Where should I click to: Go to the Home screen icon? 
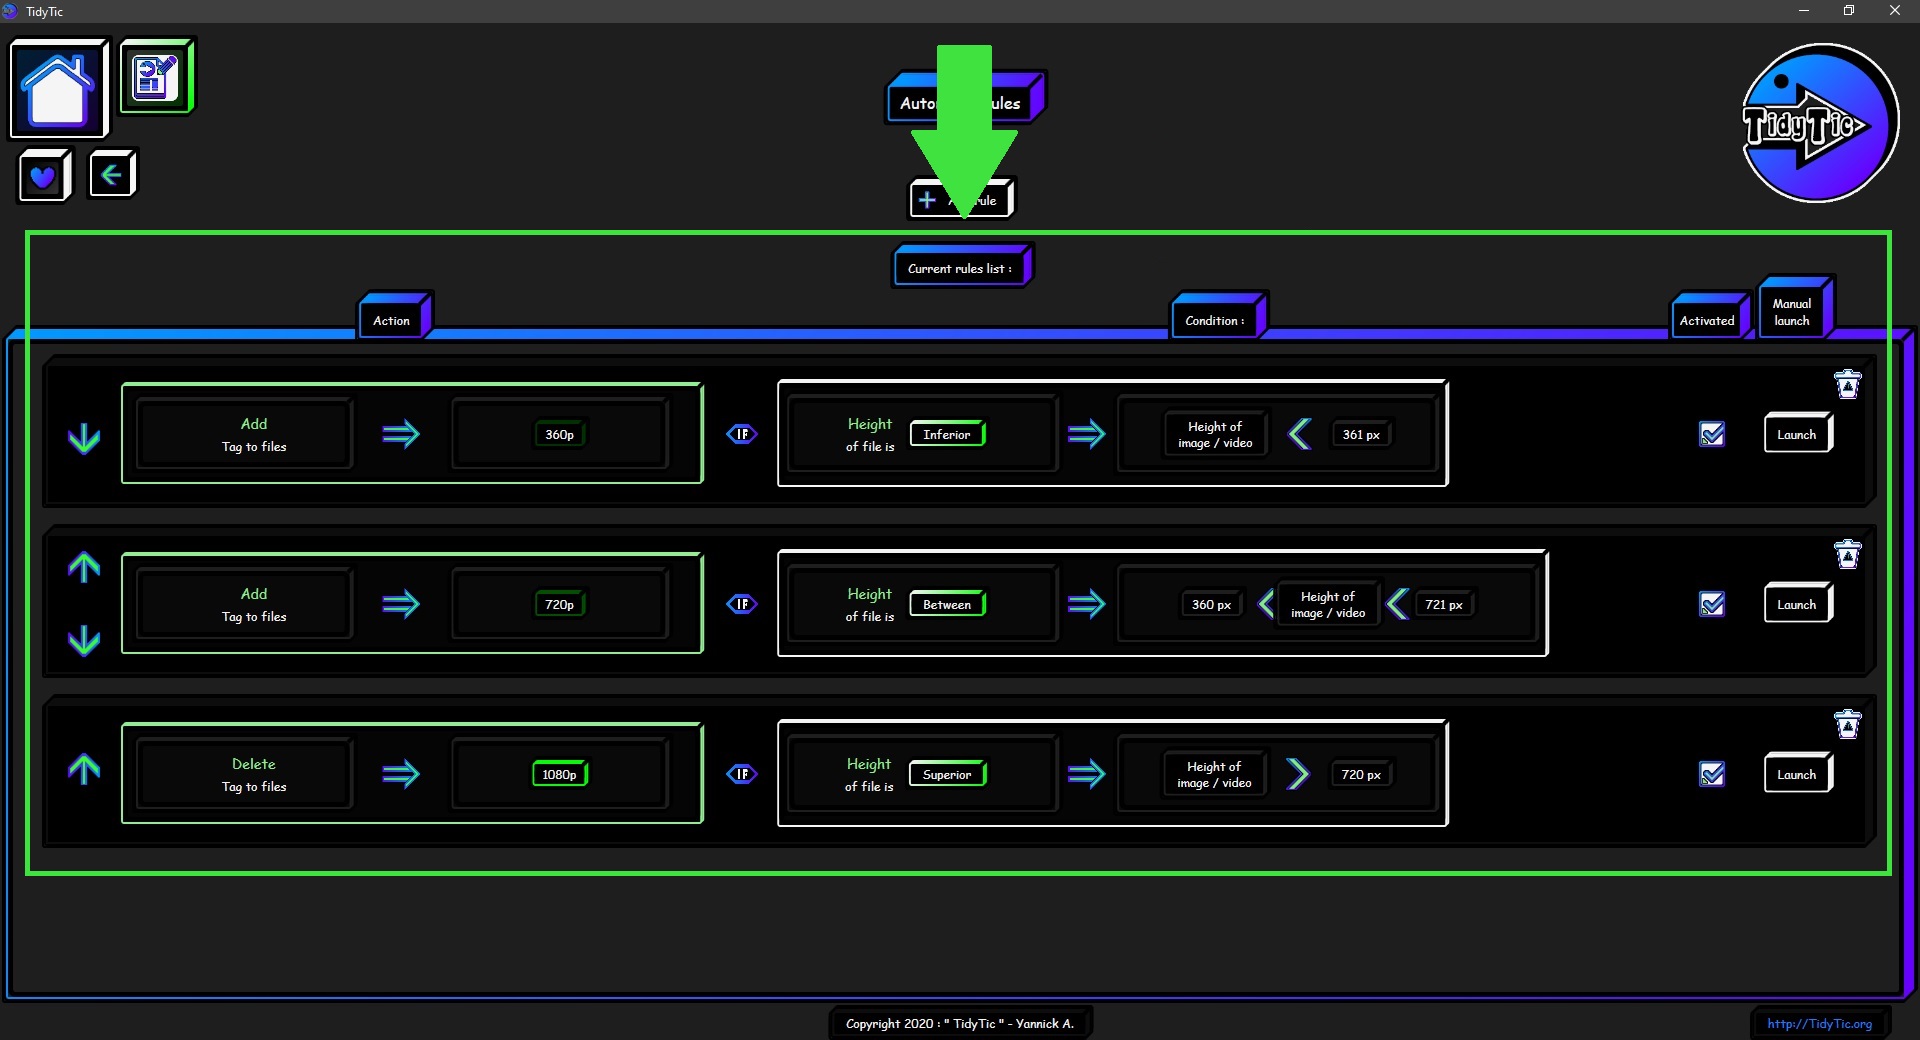tap(58, 88)
